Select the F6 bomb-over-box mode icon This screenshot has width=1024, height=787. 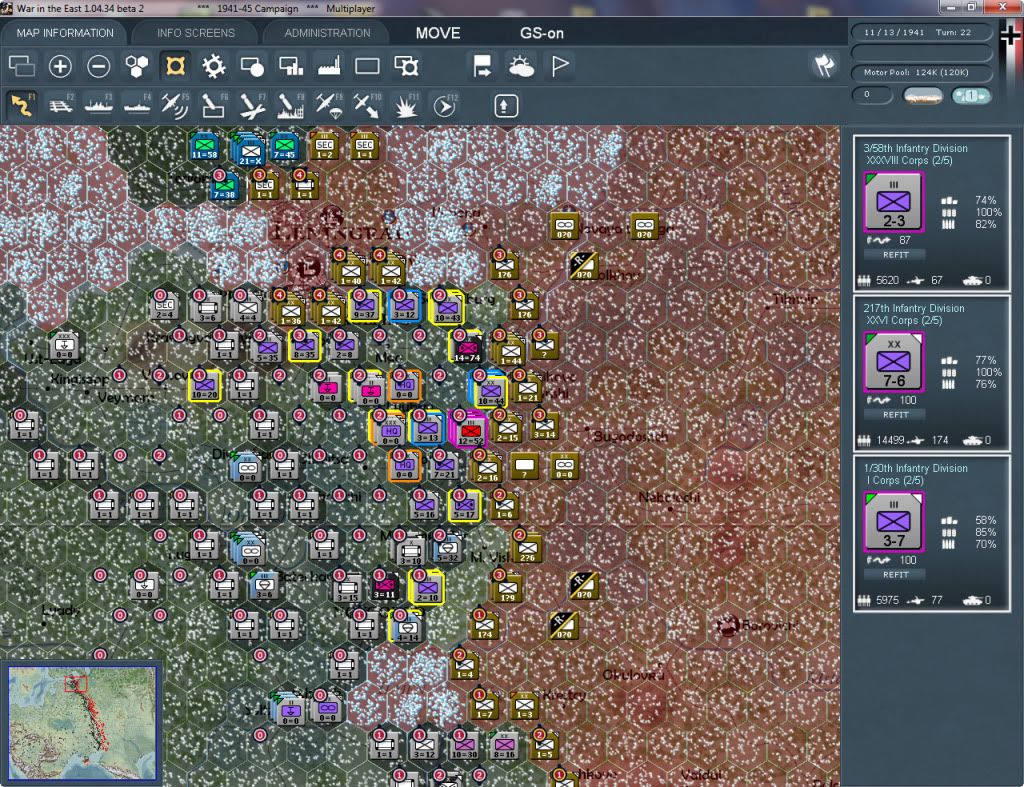214,105
